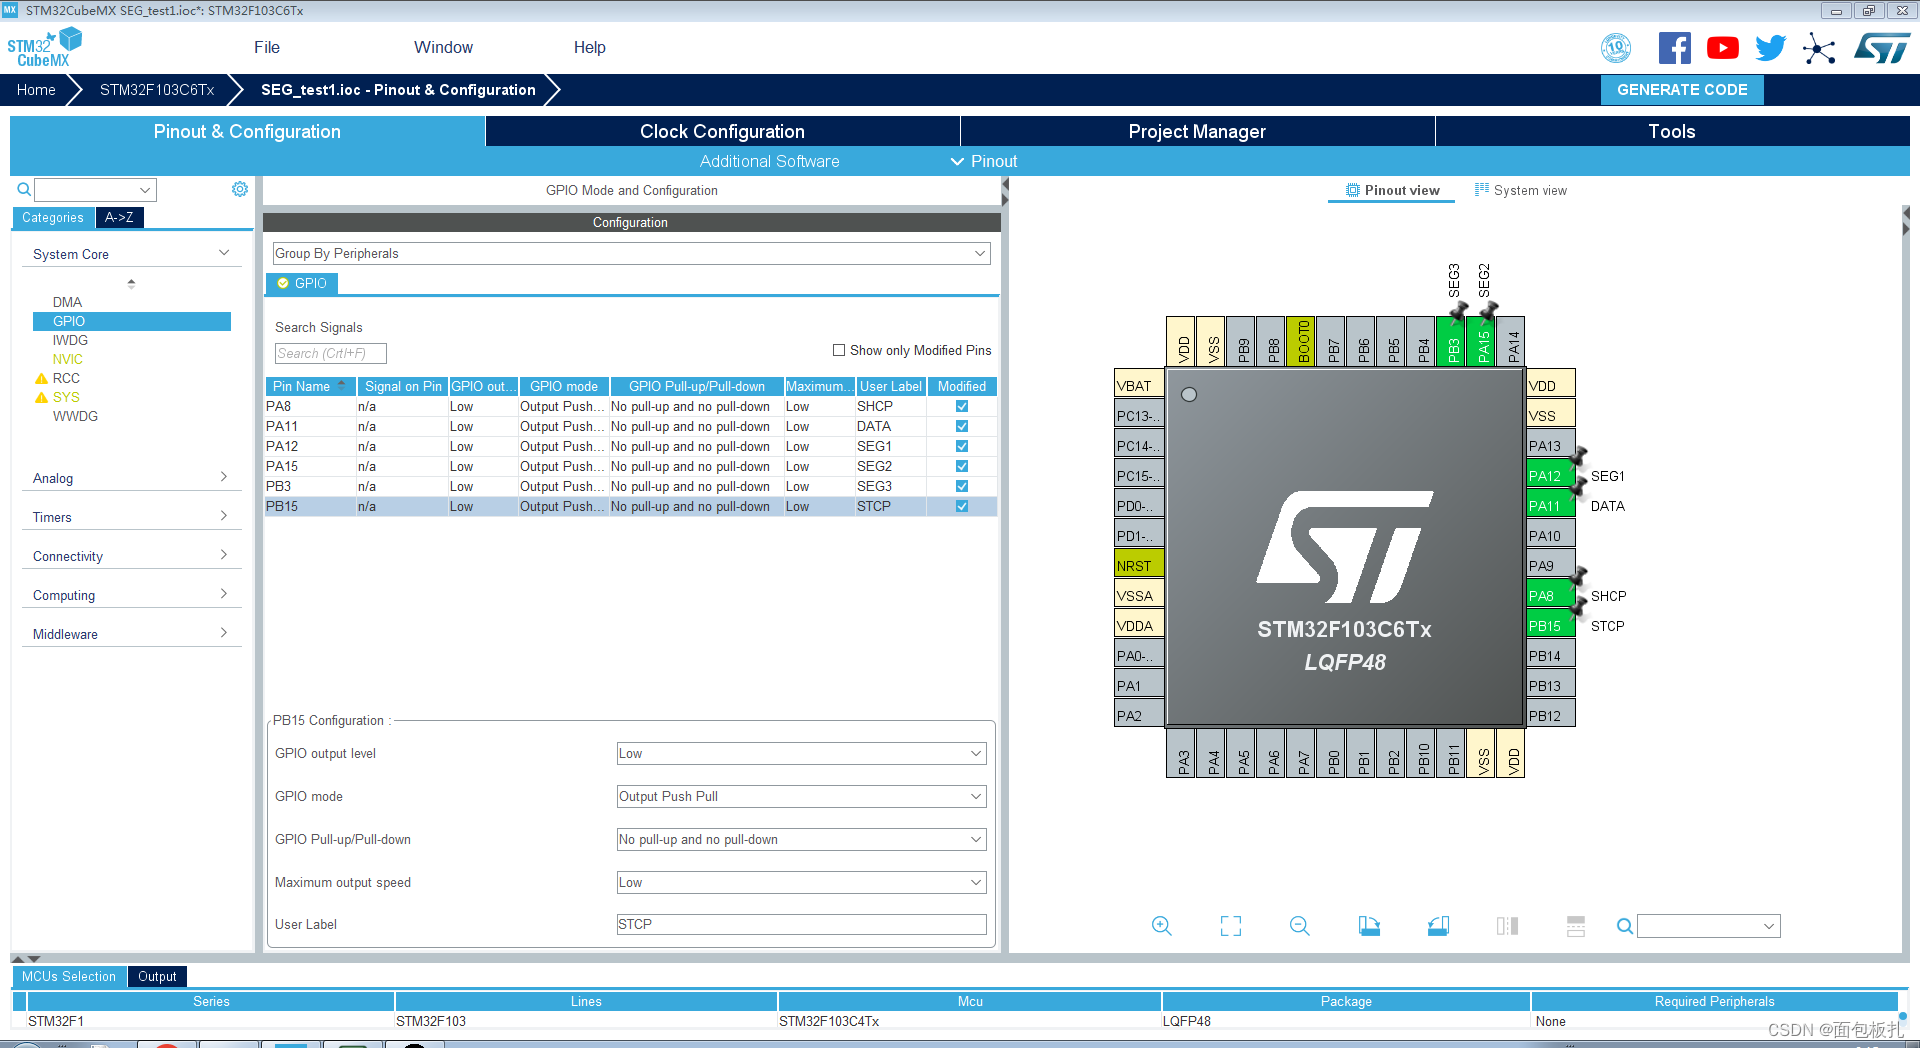
Task: Switch to System view
Action: coord(1521,190)
